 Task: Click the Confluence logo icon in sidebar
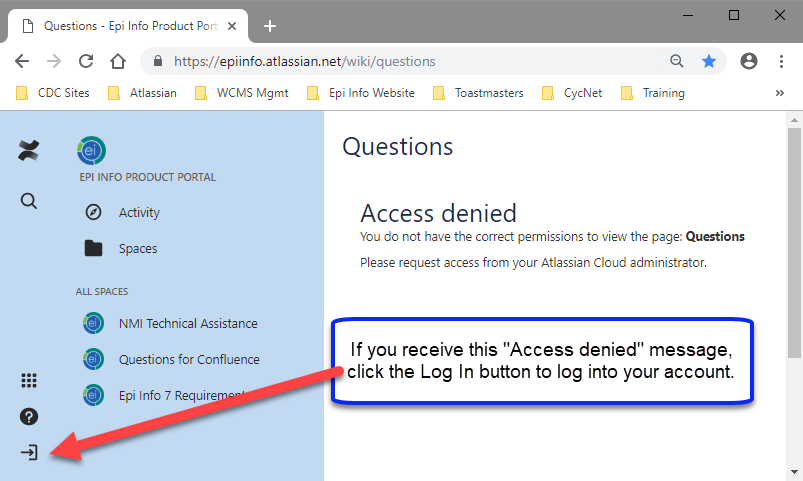[29, 151]
